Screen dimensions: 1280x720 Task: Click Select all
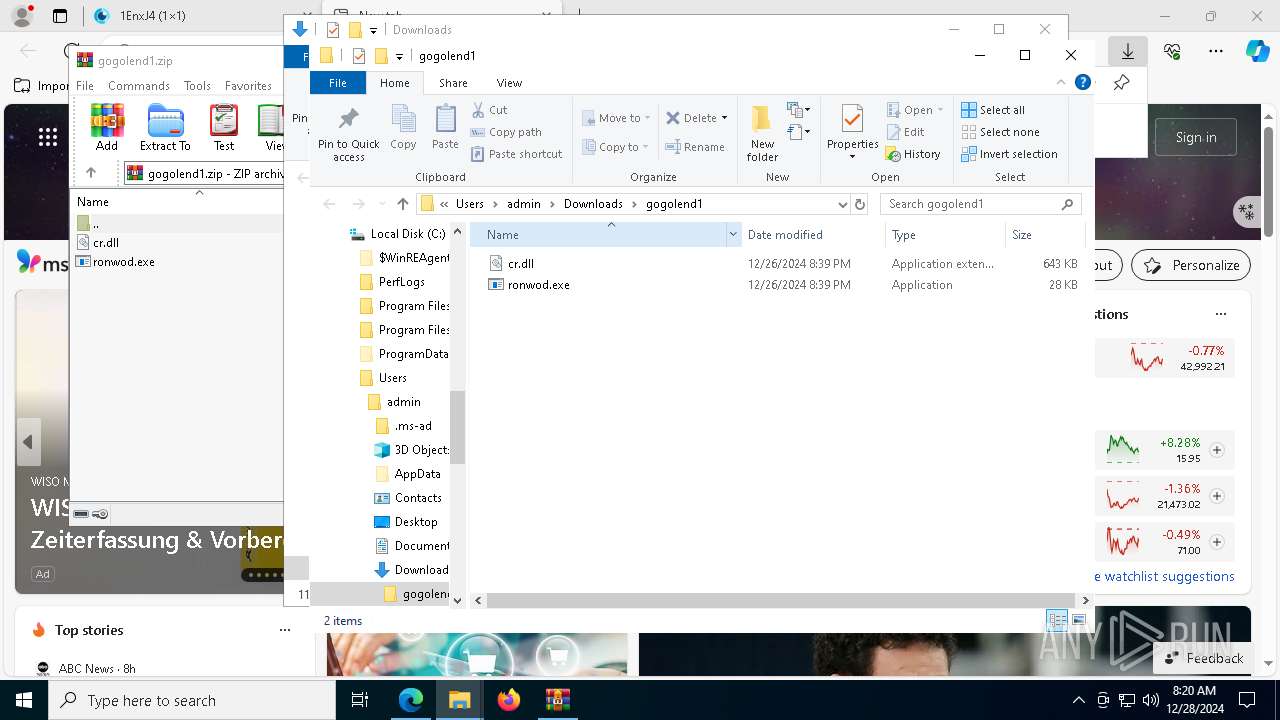click(x=993, y=110)
